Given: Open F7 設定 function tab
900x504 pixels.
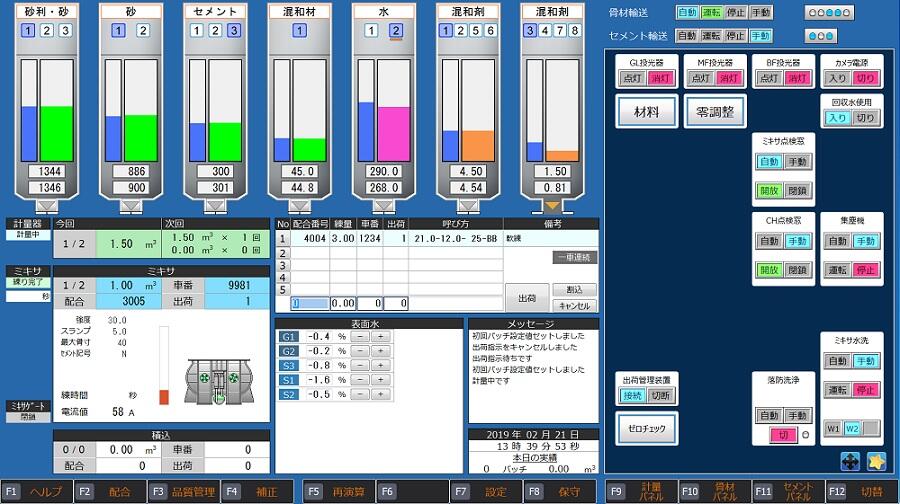Looking at the screenshot, I should pyautogui.click(x=484, y=492).
